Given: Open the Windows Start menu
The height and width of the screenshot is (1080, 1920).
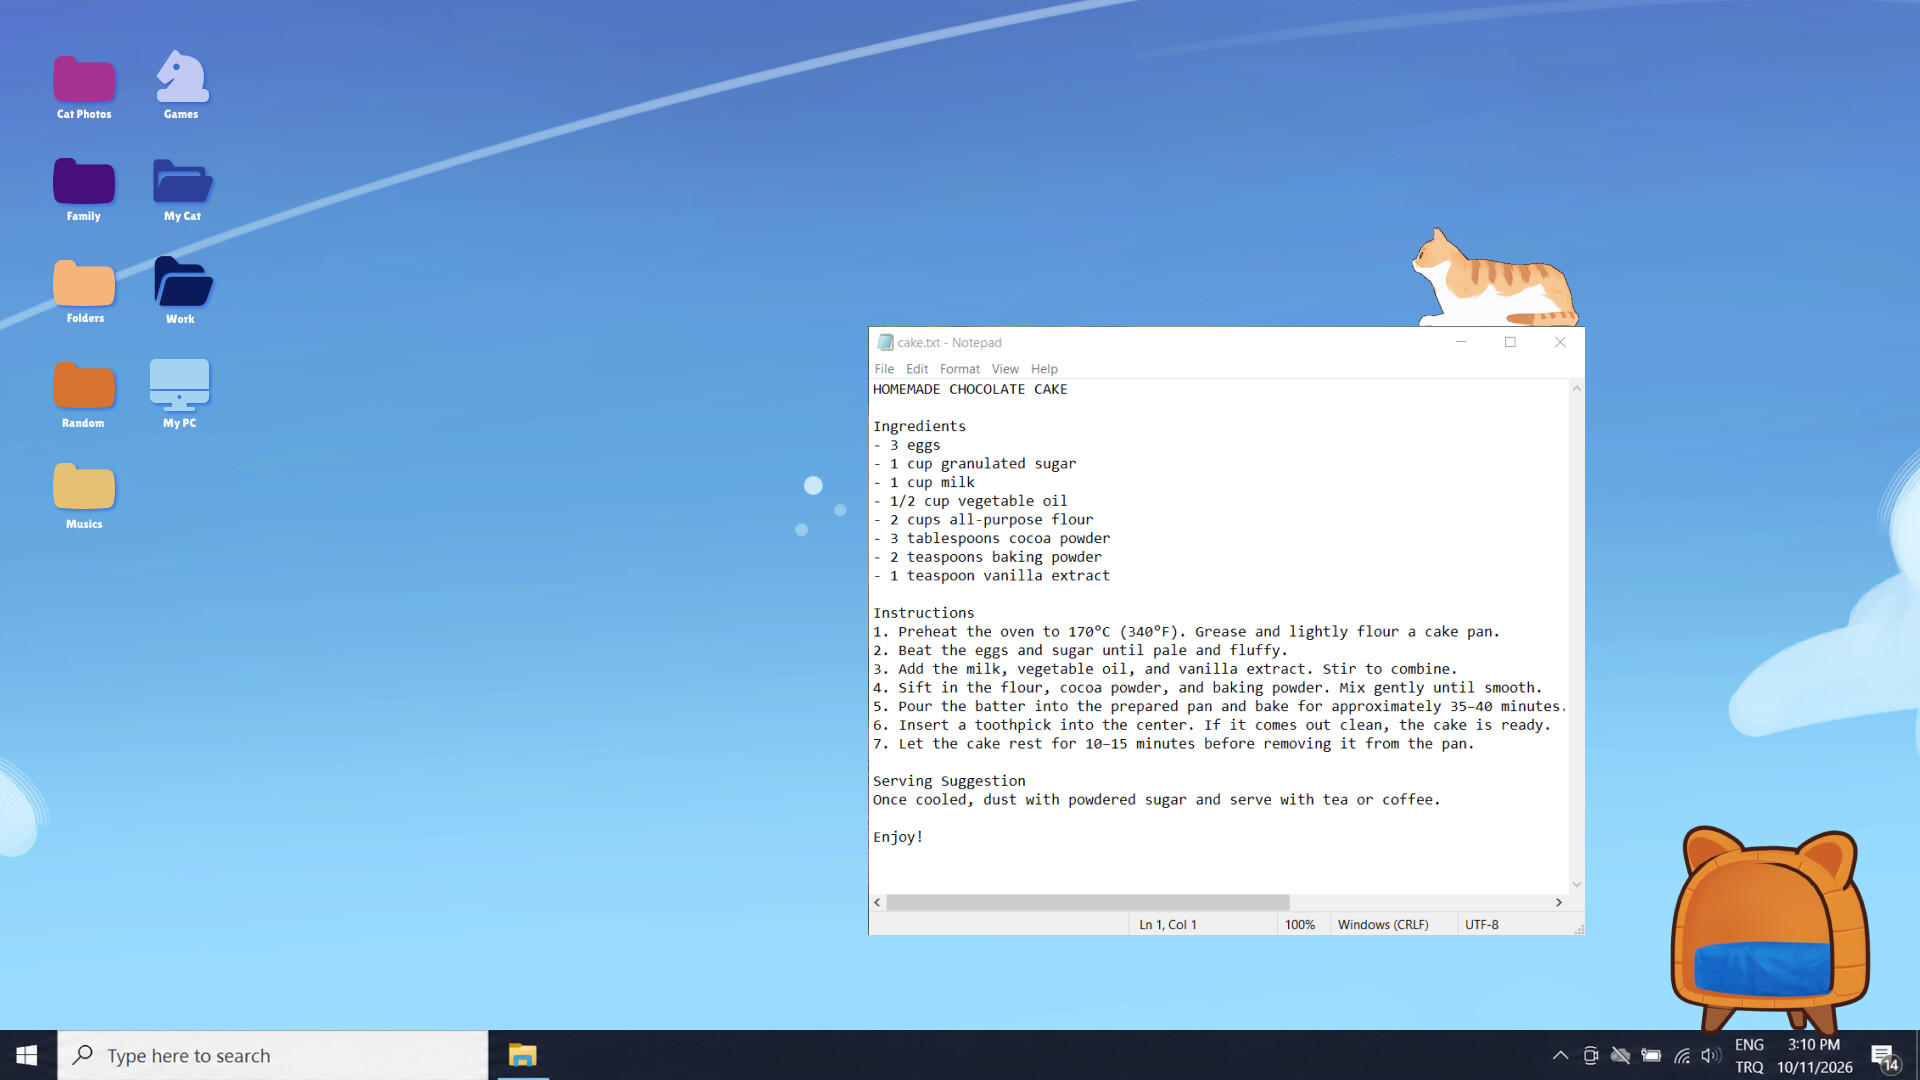Looking at the screenshot, I should coord(27,1055).
